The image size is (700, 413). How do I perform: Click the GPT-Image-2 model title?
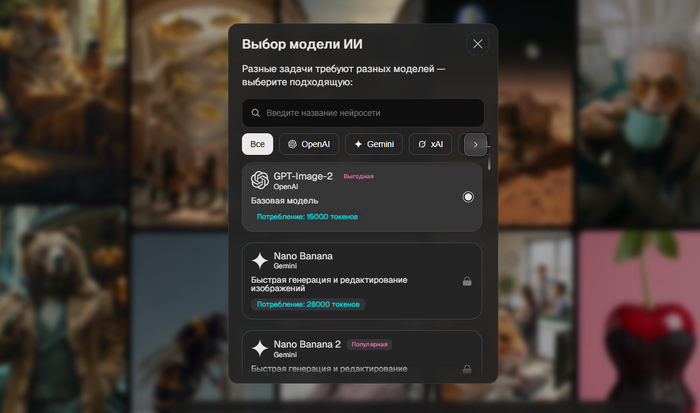click(303, 176)
